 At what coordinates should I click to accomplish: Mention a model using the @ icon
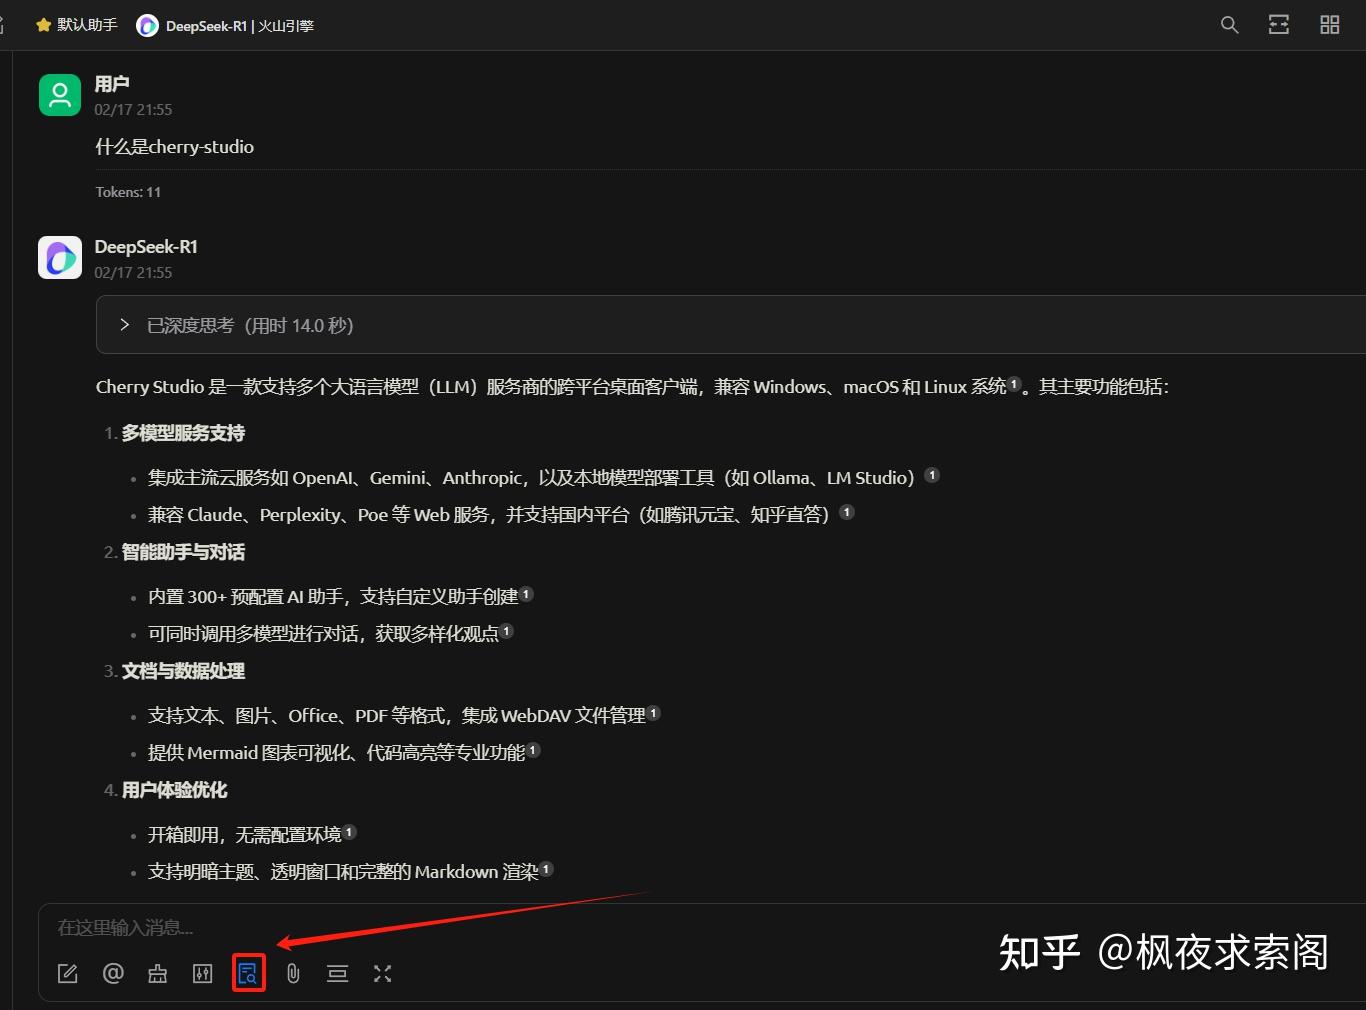point(112,973)
